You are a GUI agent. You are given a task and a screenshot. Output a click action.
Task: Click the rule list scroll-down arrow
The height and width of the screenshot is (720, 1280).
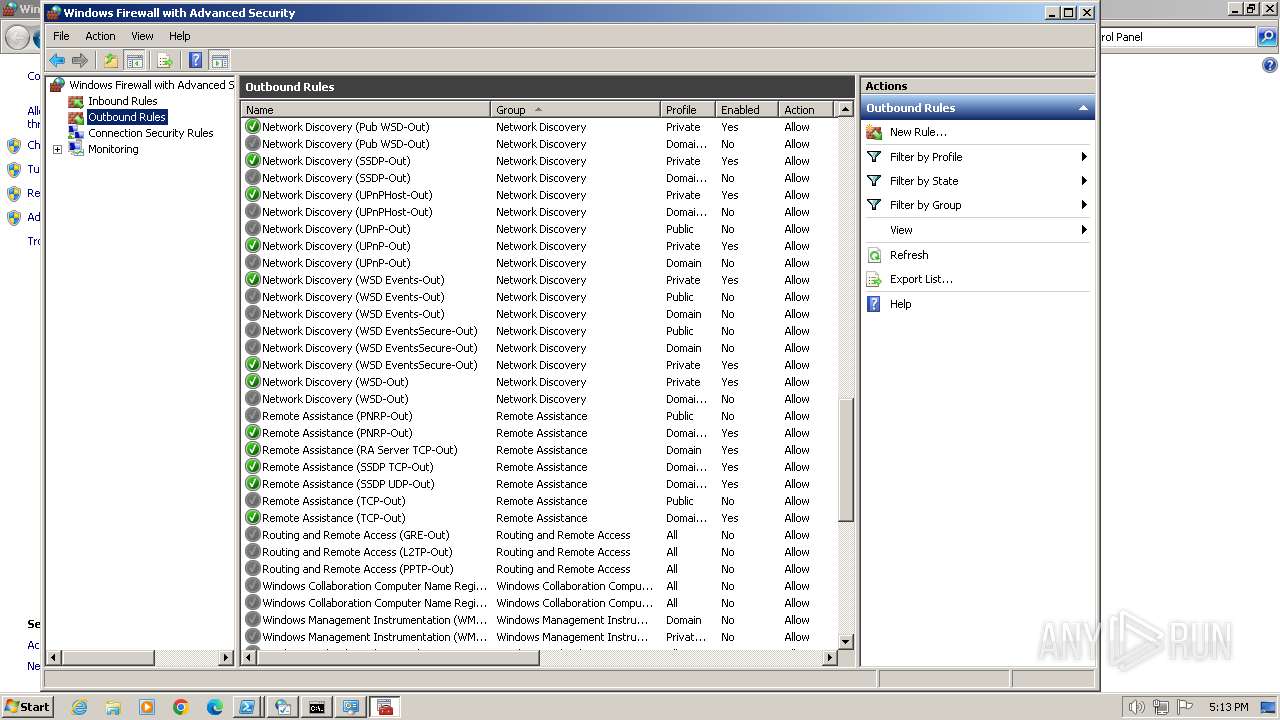(x=846, y=641)
